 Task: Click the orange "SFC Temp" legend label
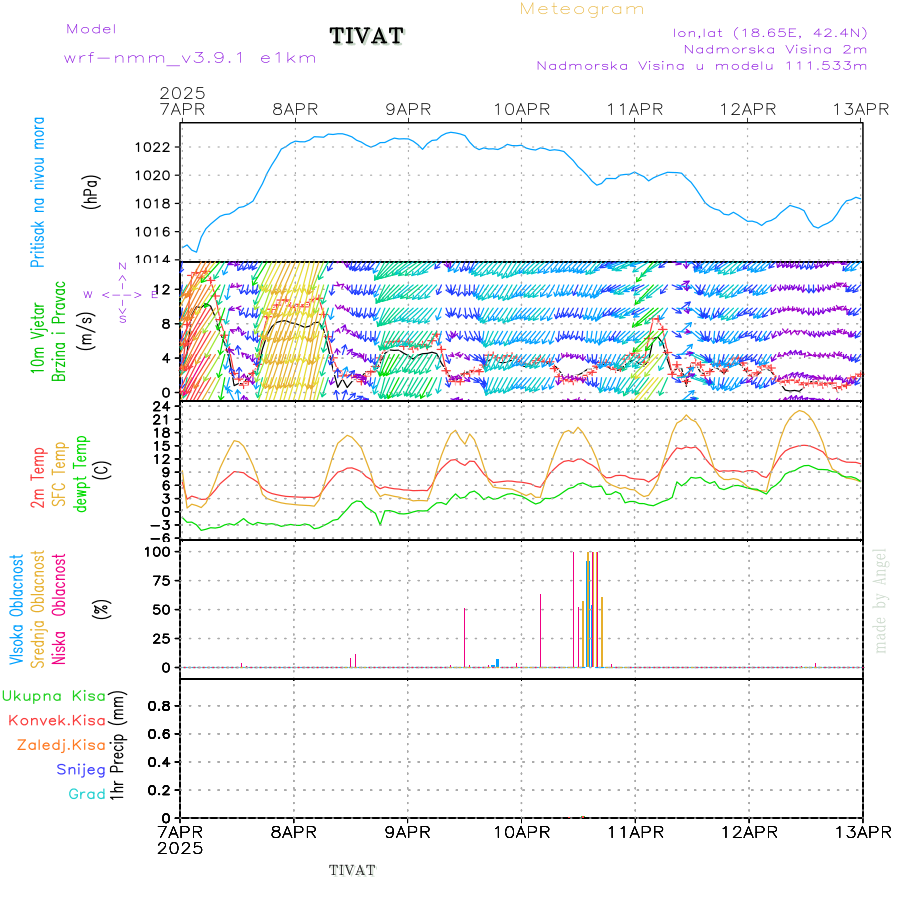pyautogui.click(x=59, y=474)
